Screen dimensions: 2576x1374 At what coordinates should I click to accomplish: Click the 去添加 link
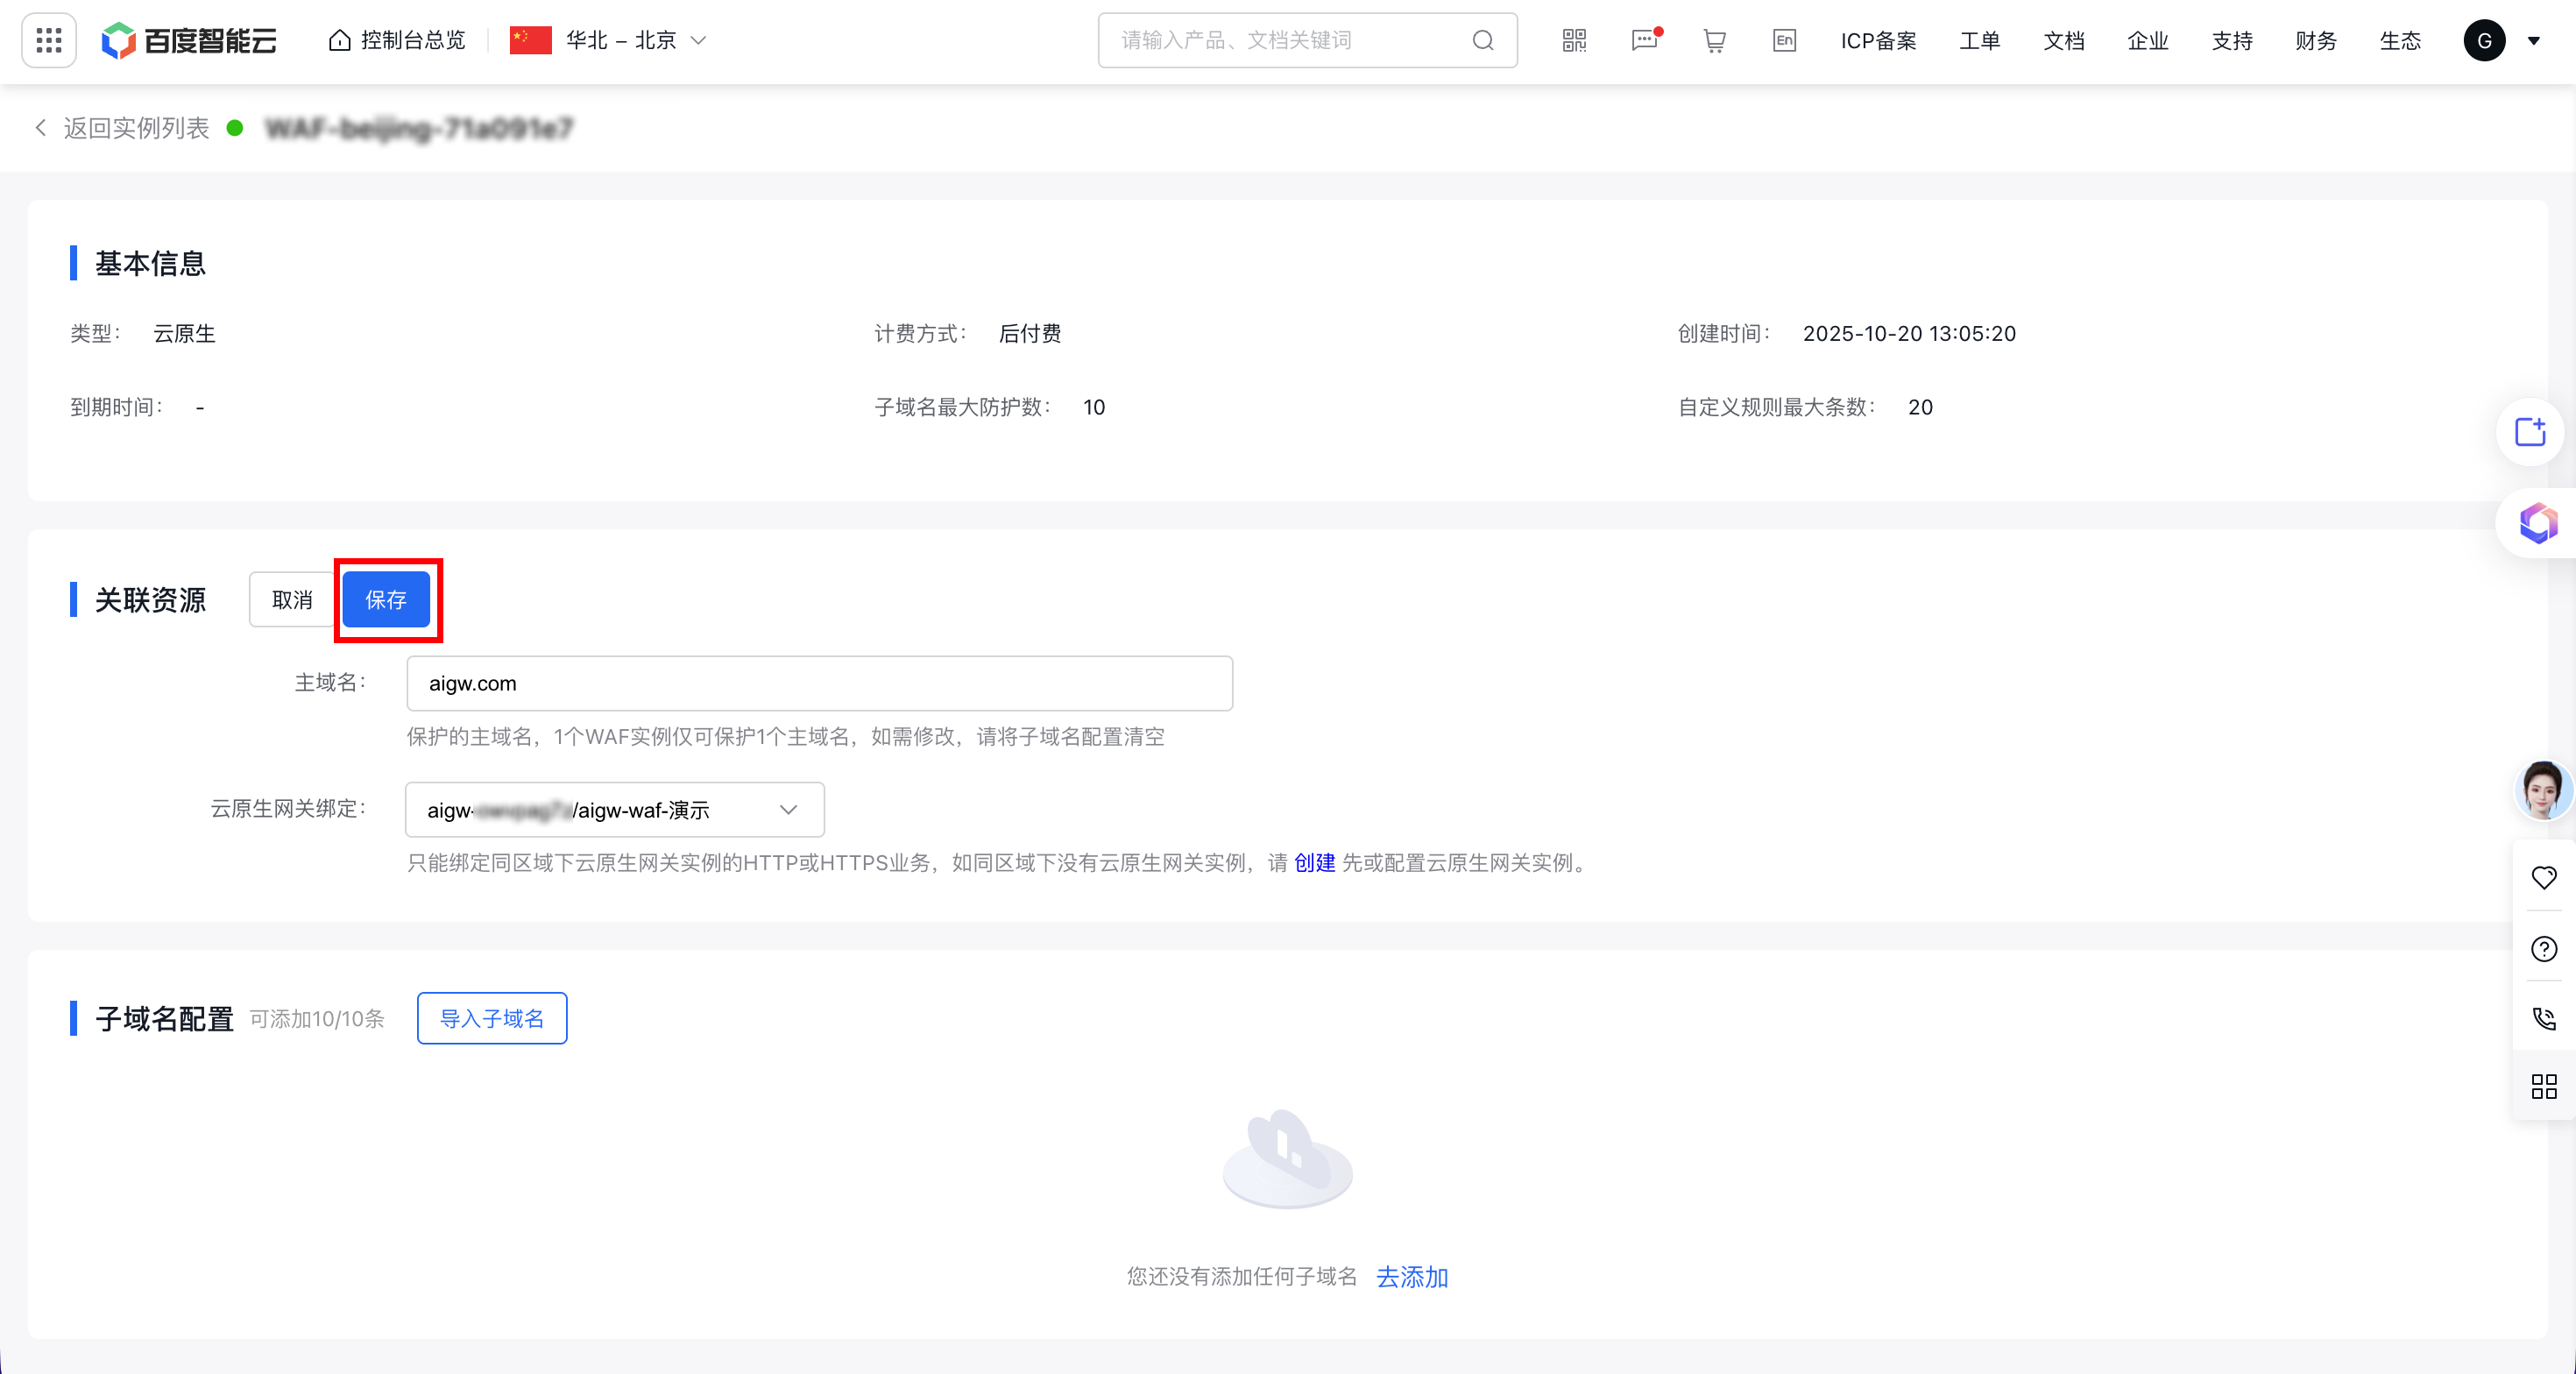(x=1411, y=1276)
